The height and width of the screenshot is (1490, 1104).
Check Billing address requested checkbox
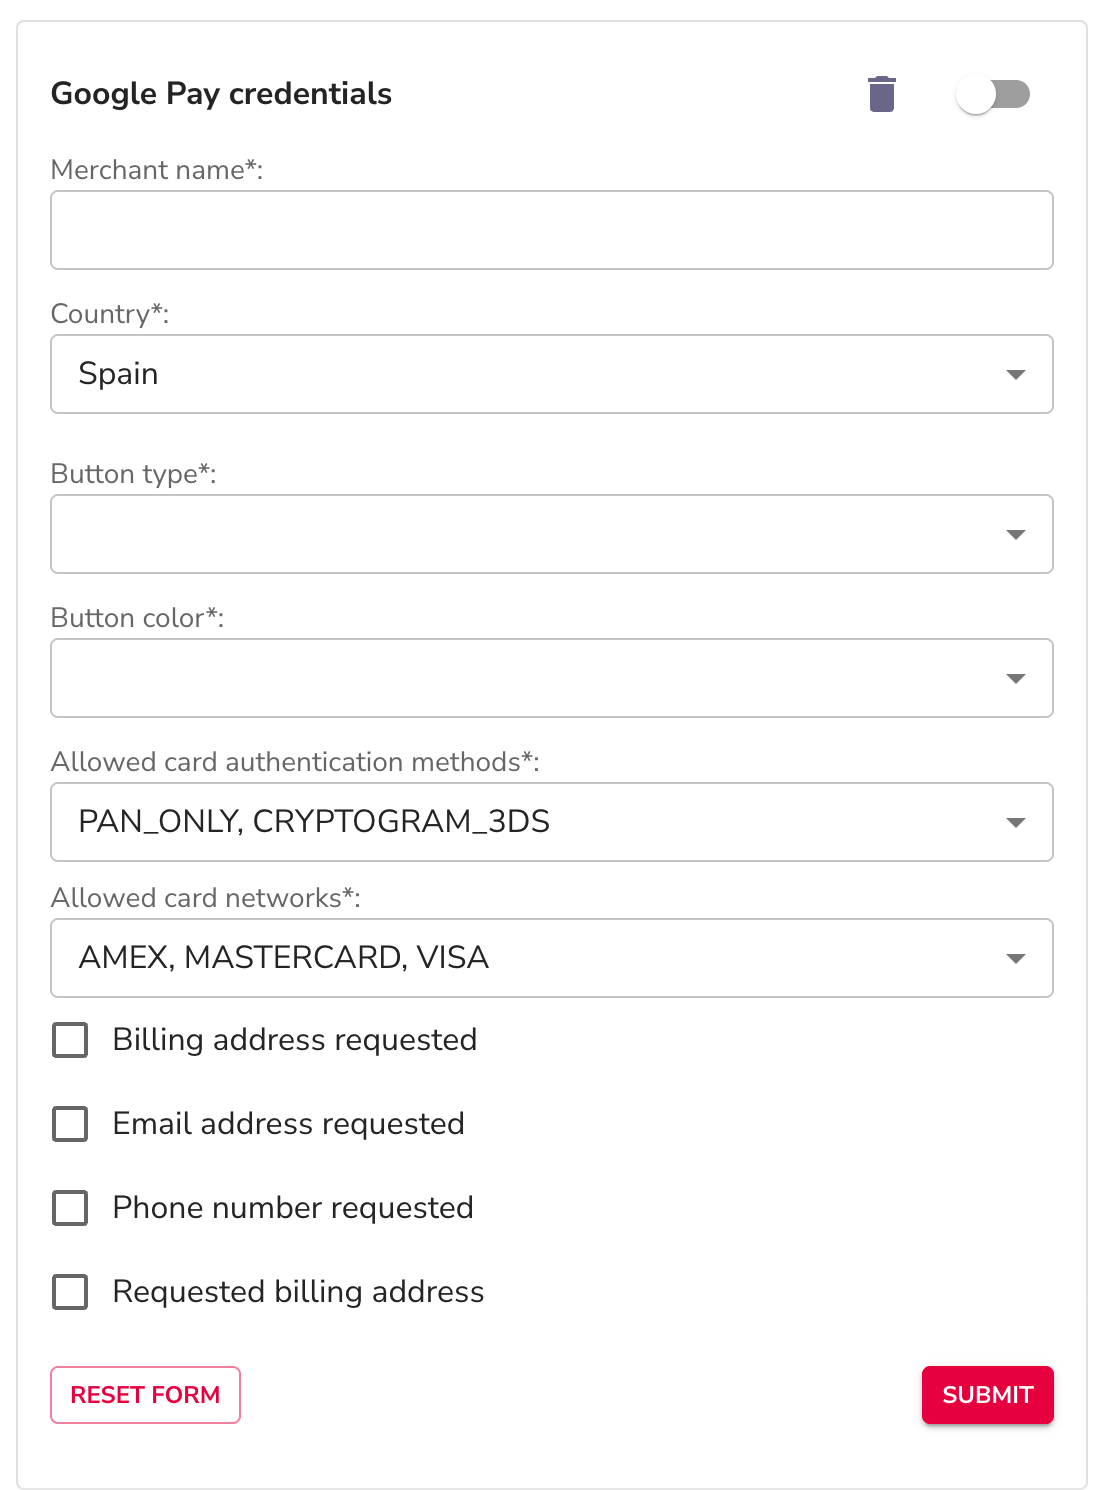(x=70, y=1040)
